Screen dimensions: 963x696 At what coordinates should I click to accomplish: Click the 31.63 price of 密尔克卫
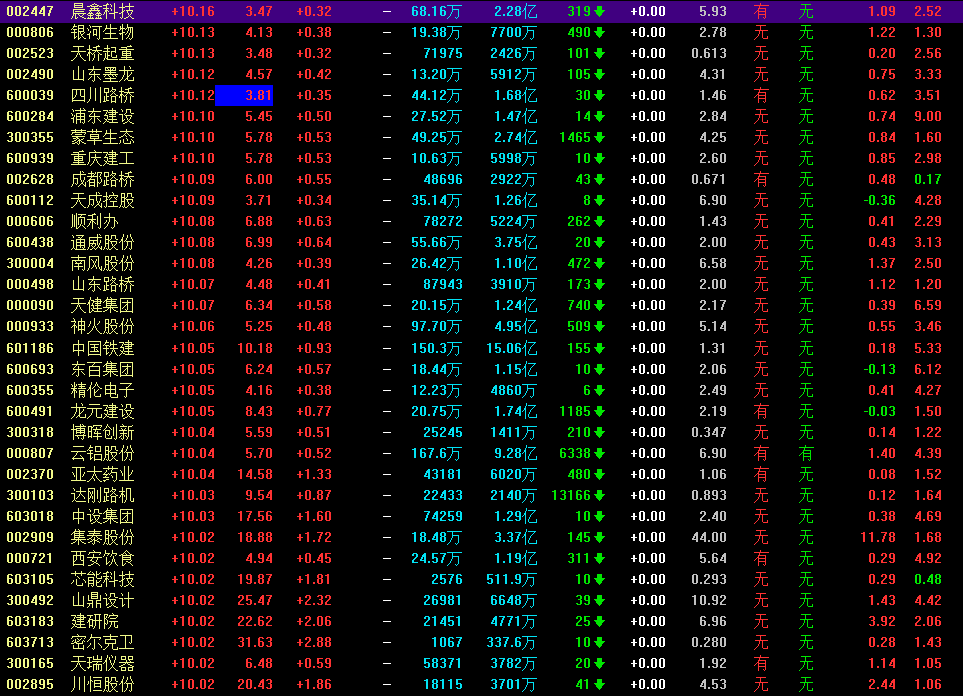(255, 642)
